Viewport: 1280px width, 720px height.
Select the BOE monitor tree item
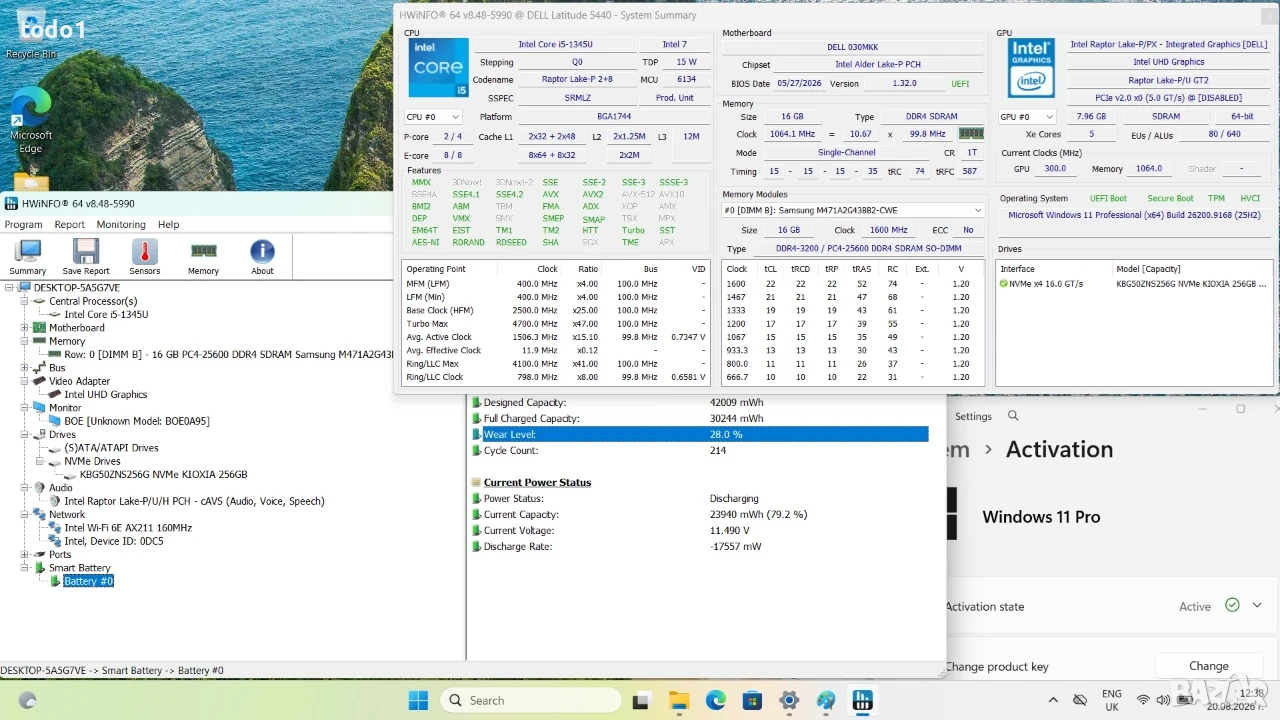(137, 421)
